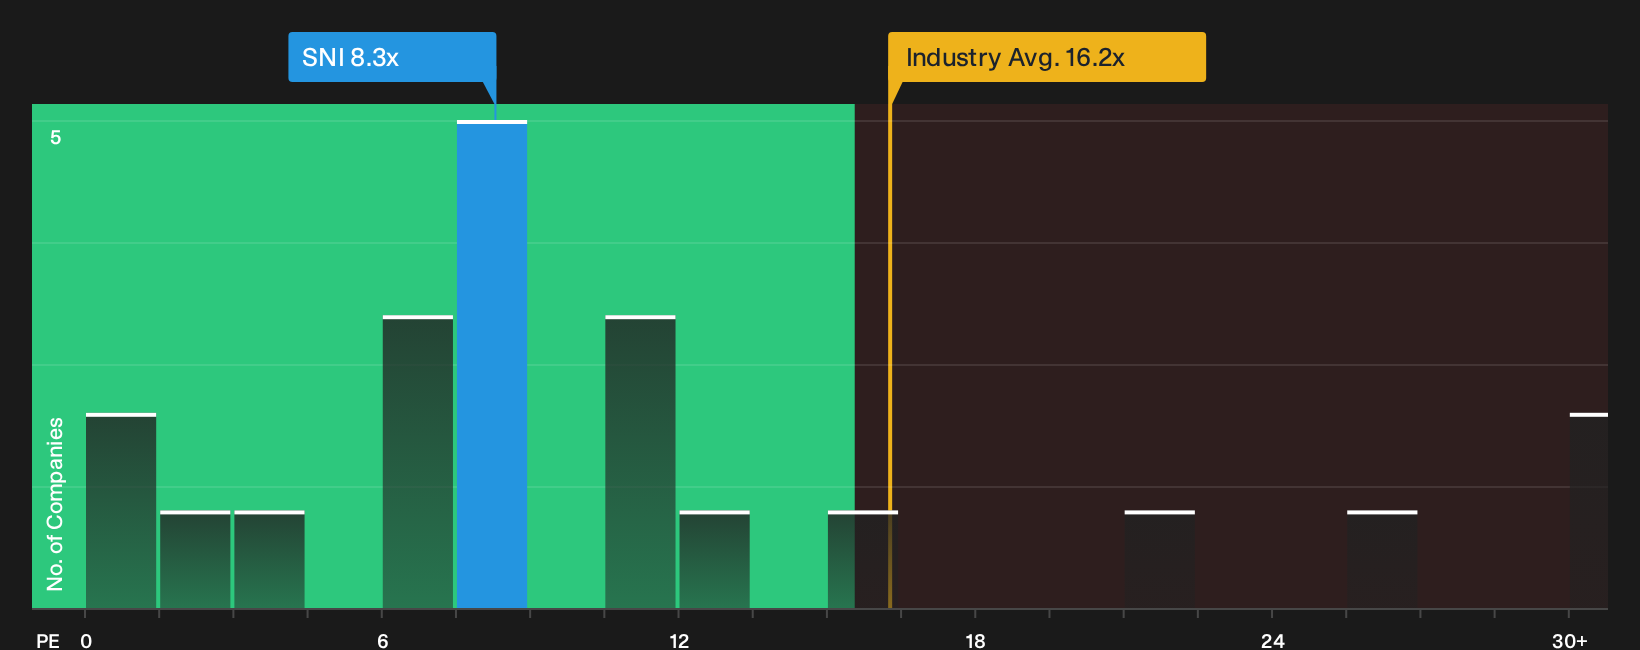Click the dark bar between 18 and 24

(x=1160, y=559)
